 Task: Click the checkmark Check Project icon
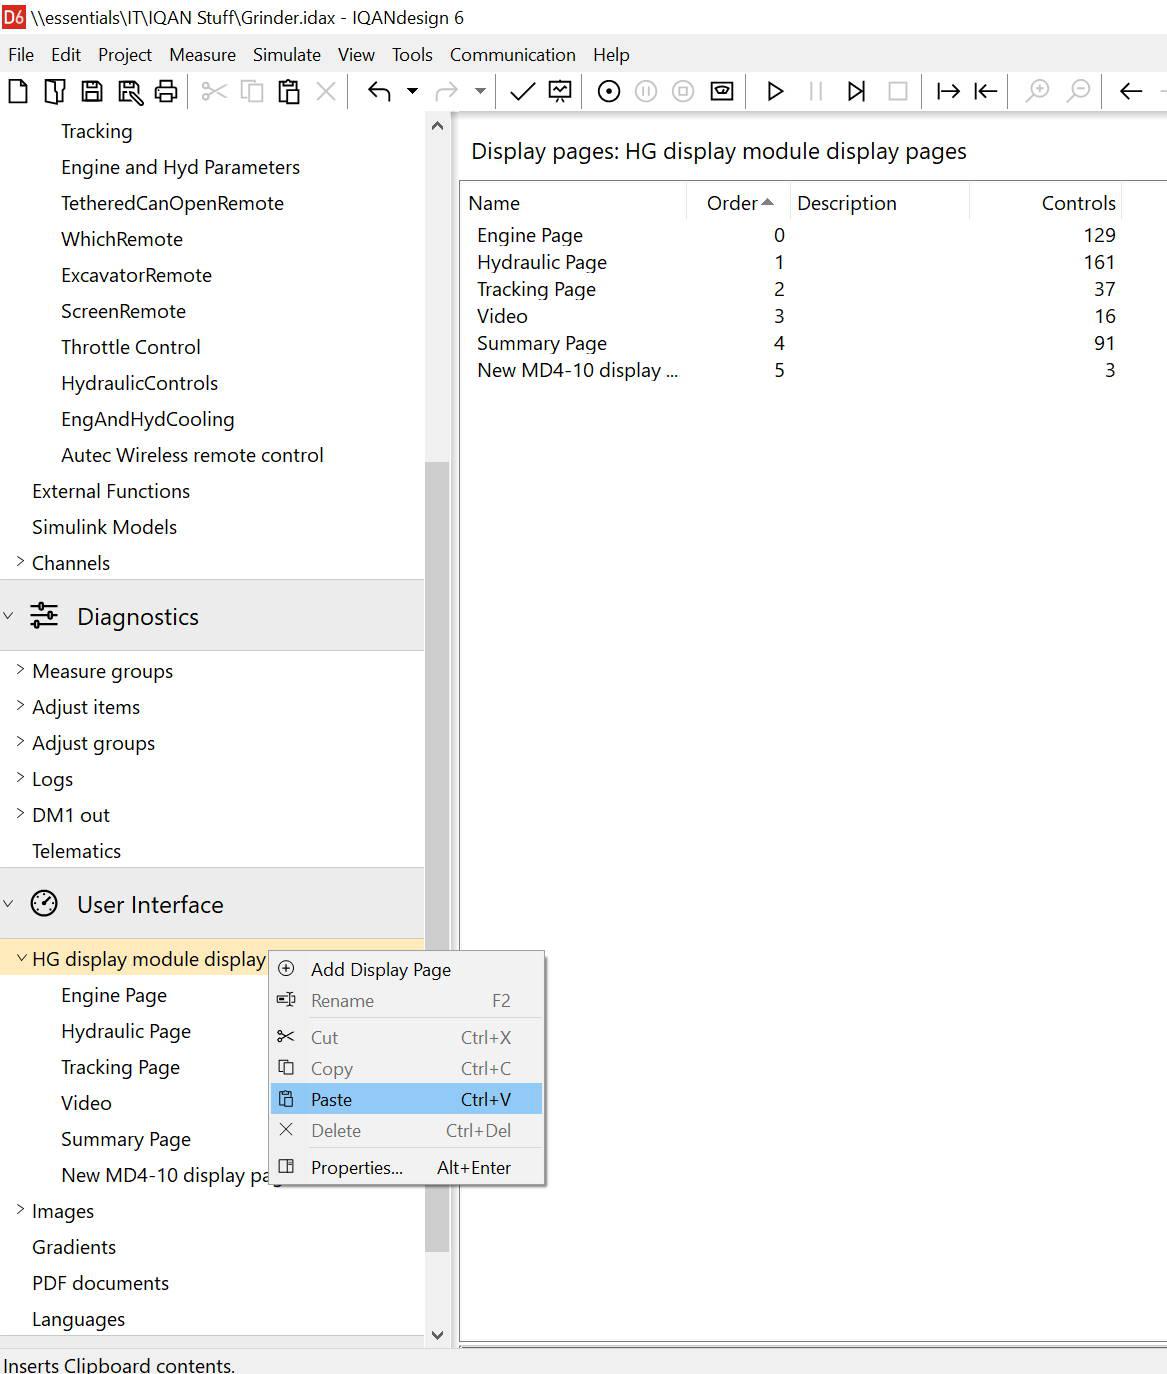tap(522, 92)
